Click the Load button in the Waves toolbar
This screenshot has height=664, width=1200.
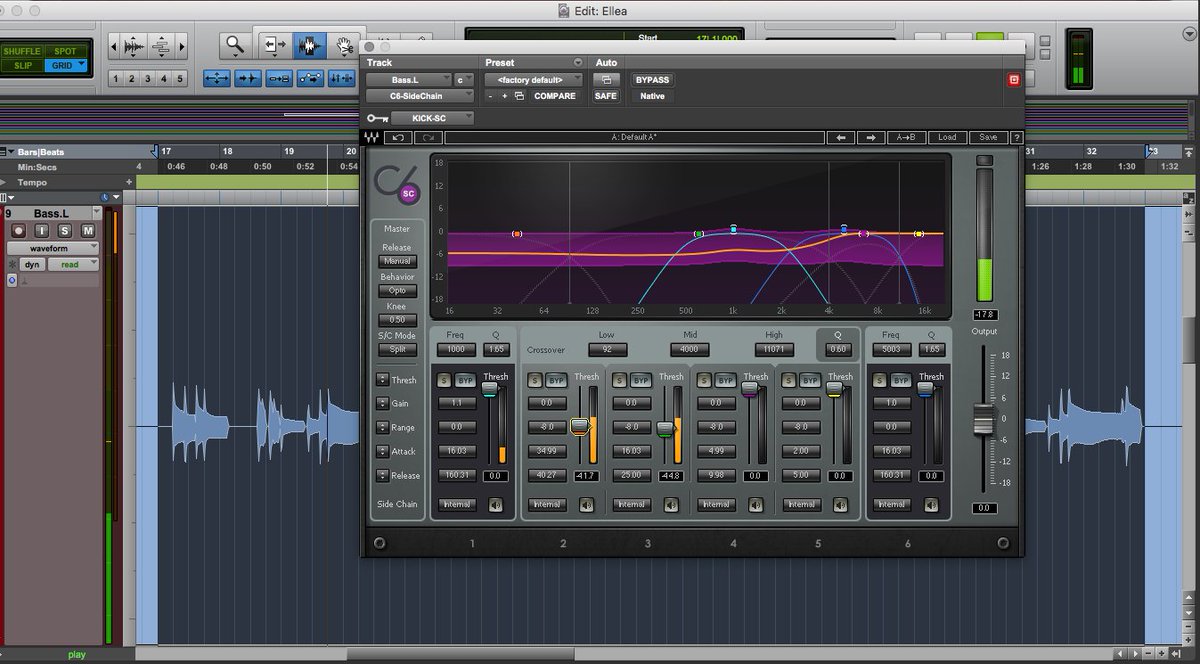coord(946,137)
